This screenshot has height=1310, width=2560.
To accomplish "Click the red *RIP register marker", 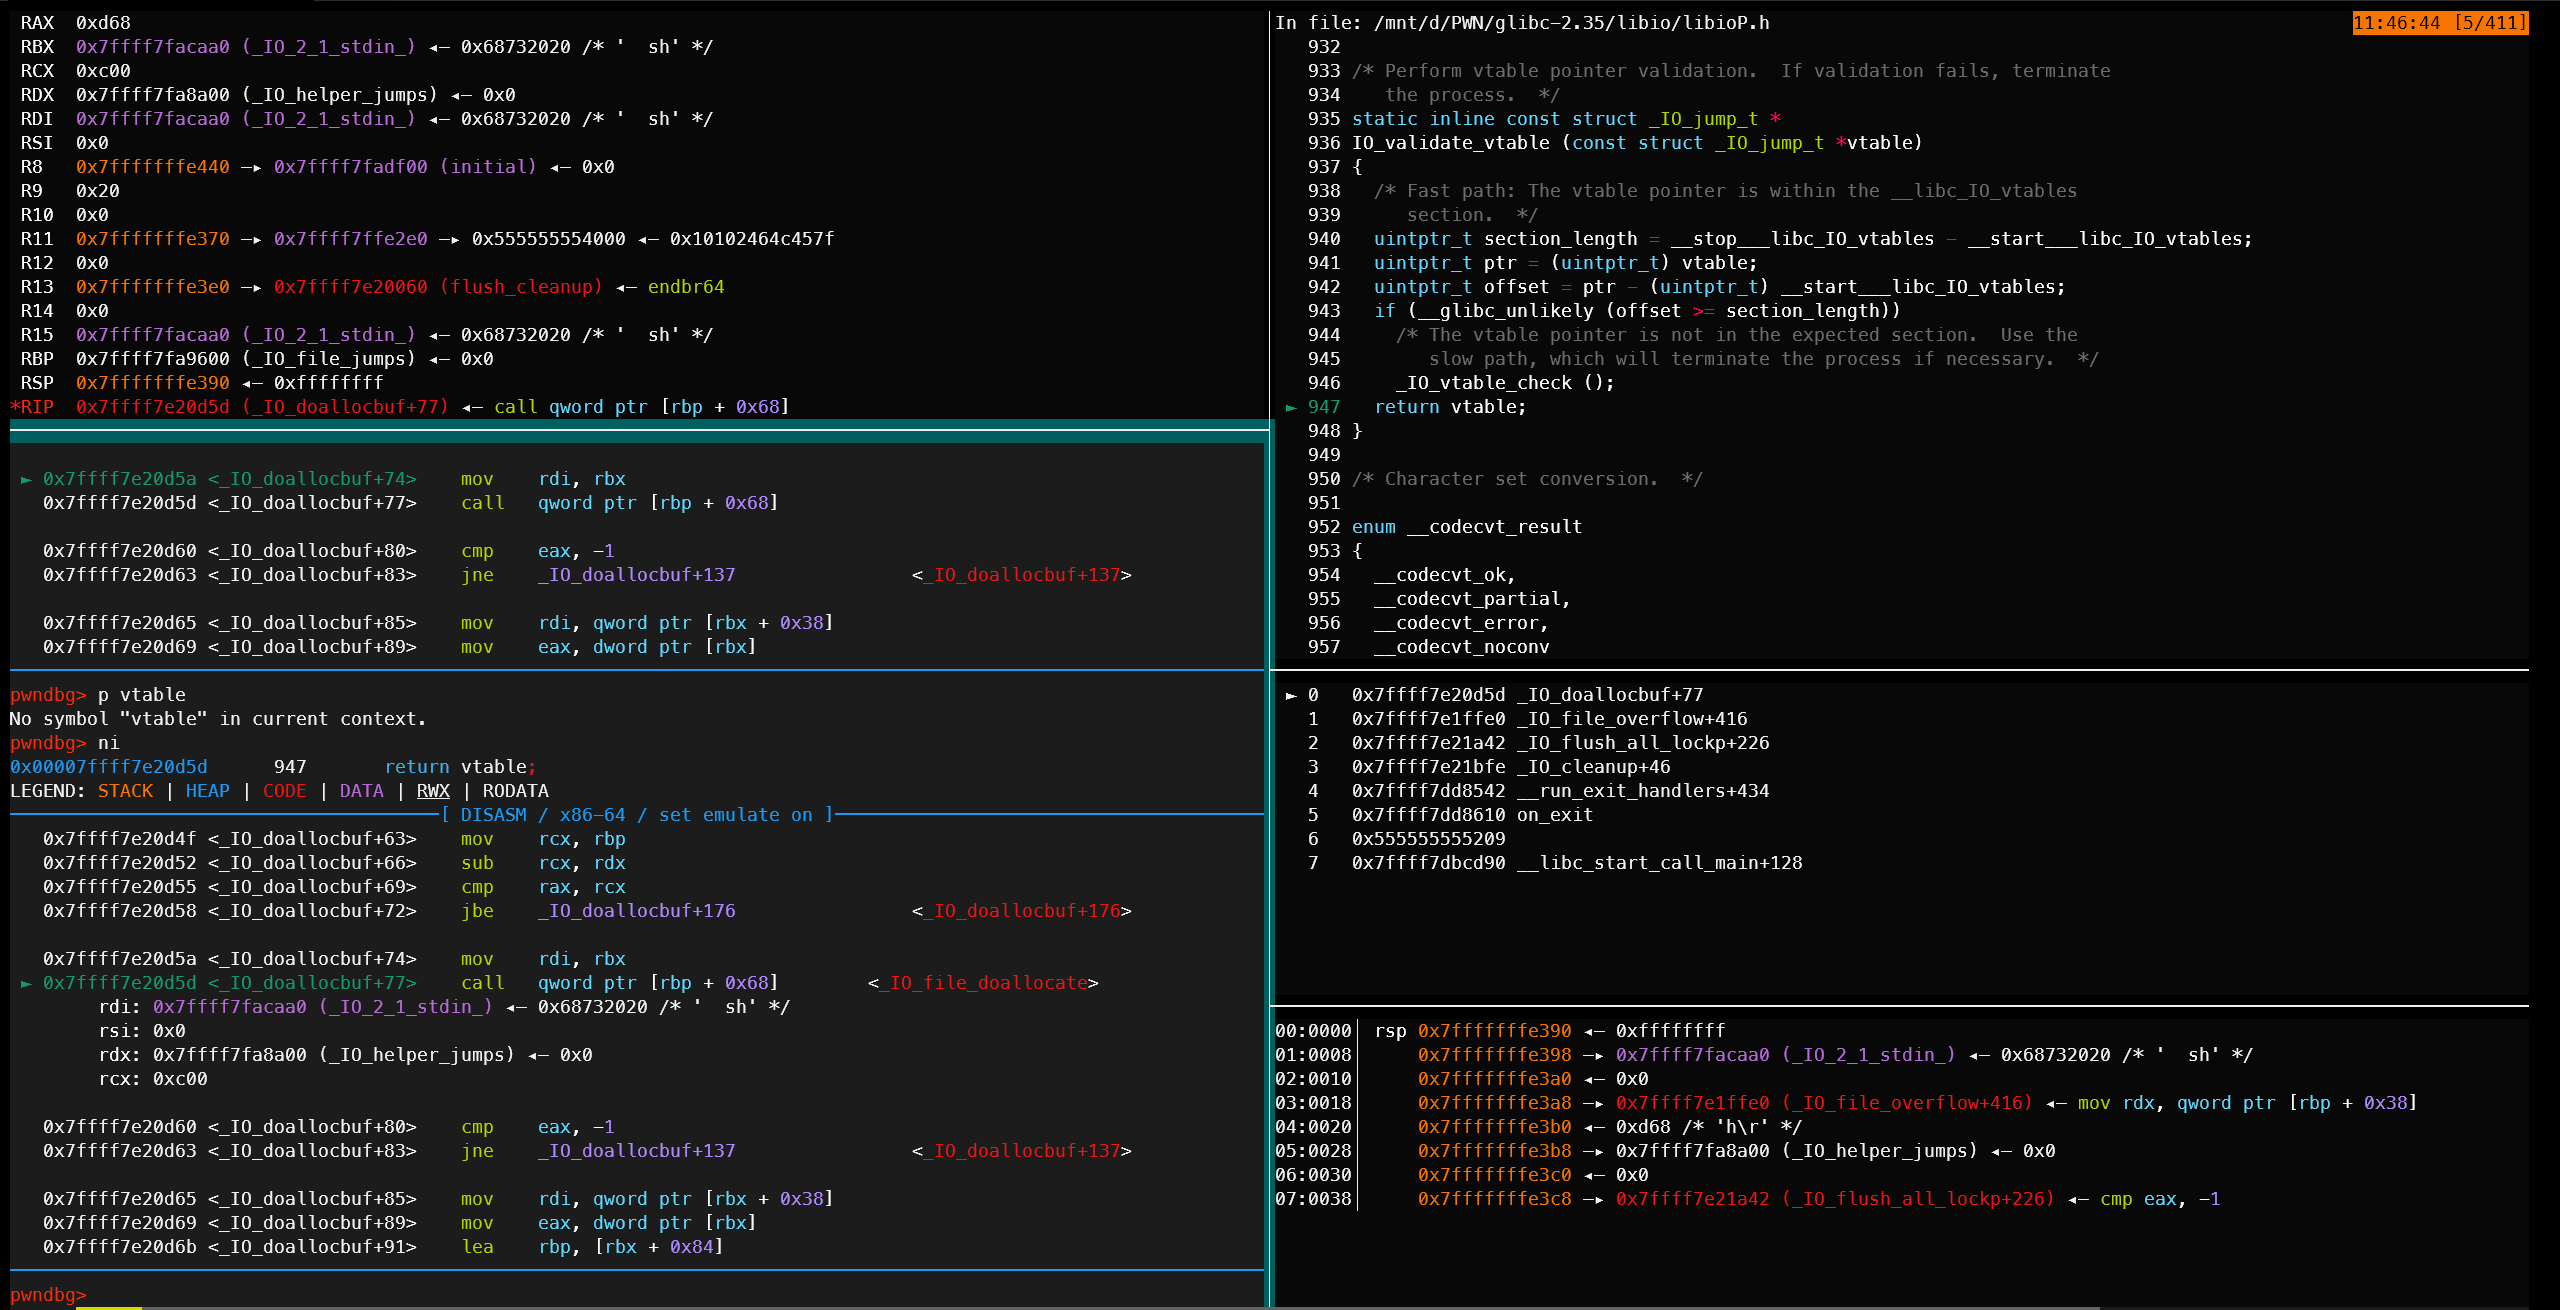I will point(32,407).
